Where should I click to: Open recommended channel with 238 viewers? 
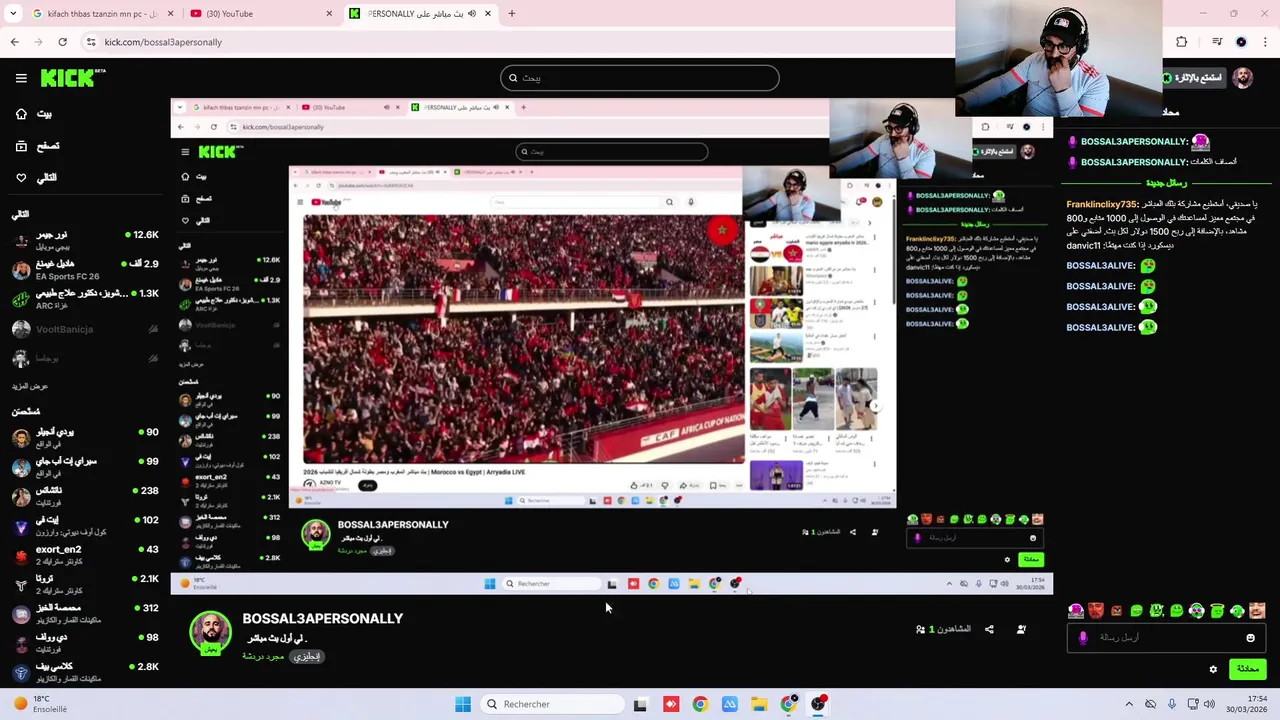click(85, 496)
